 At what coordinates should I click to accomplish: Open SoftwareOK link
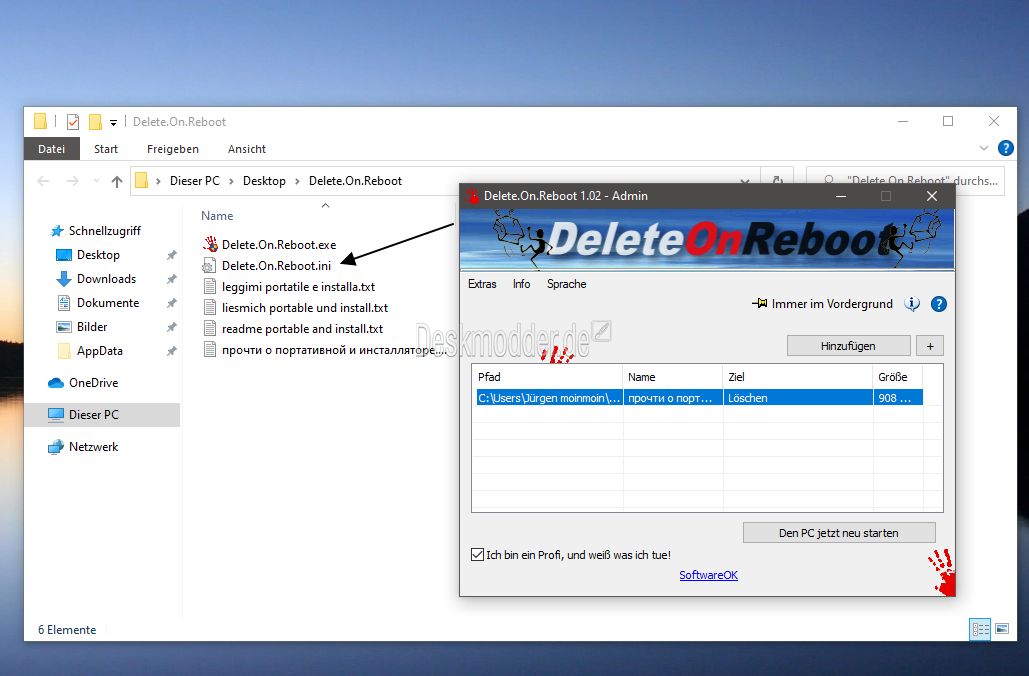coord(708,575)
